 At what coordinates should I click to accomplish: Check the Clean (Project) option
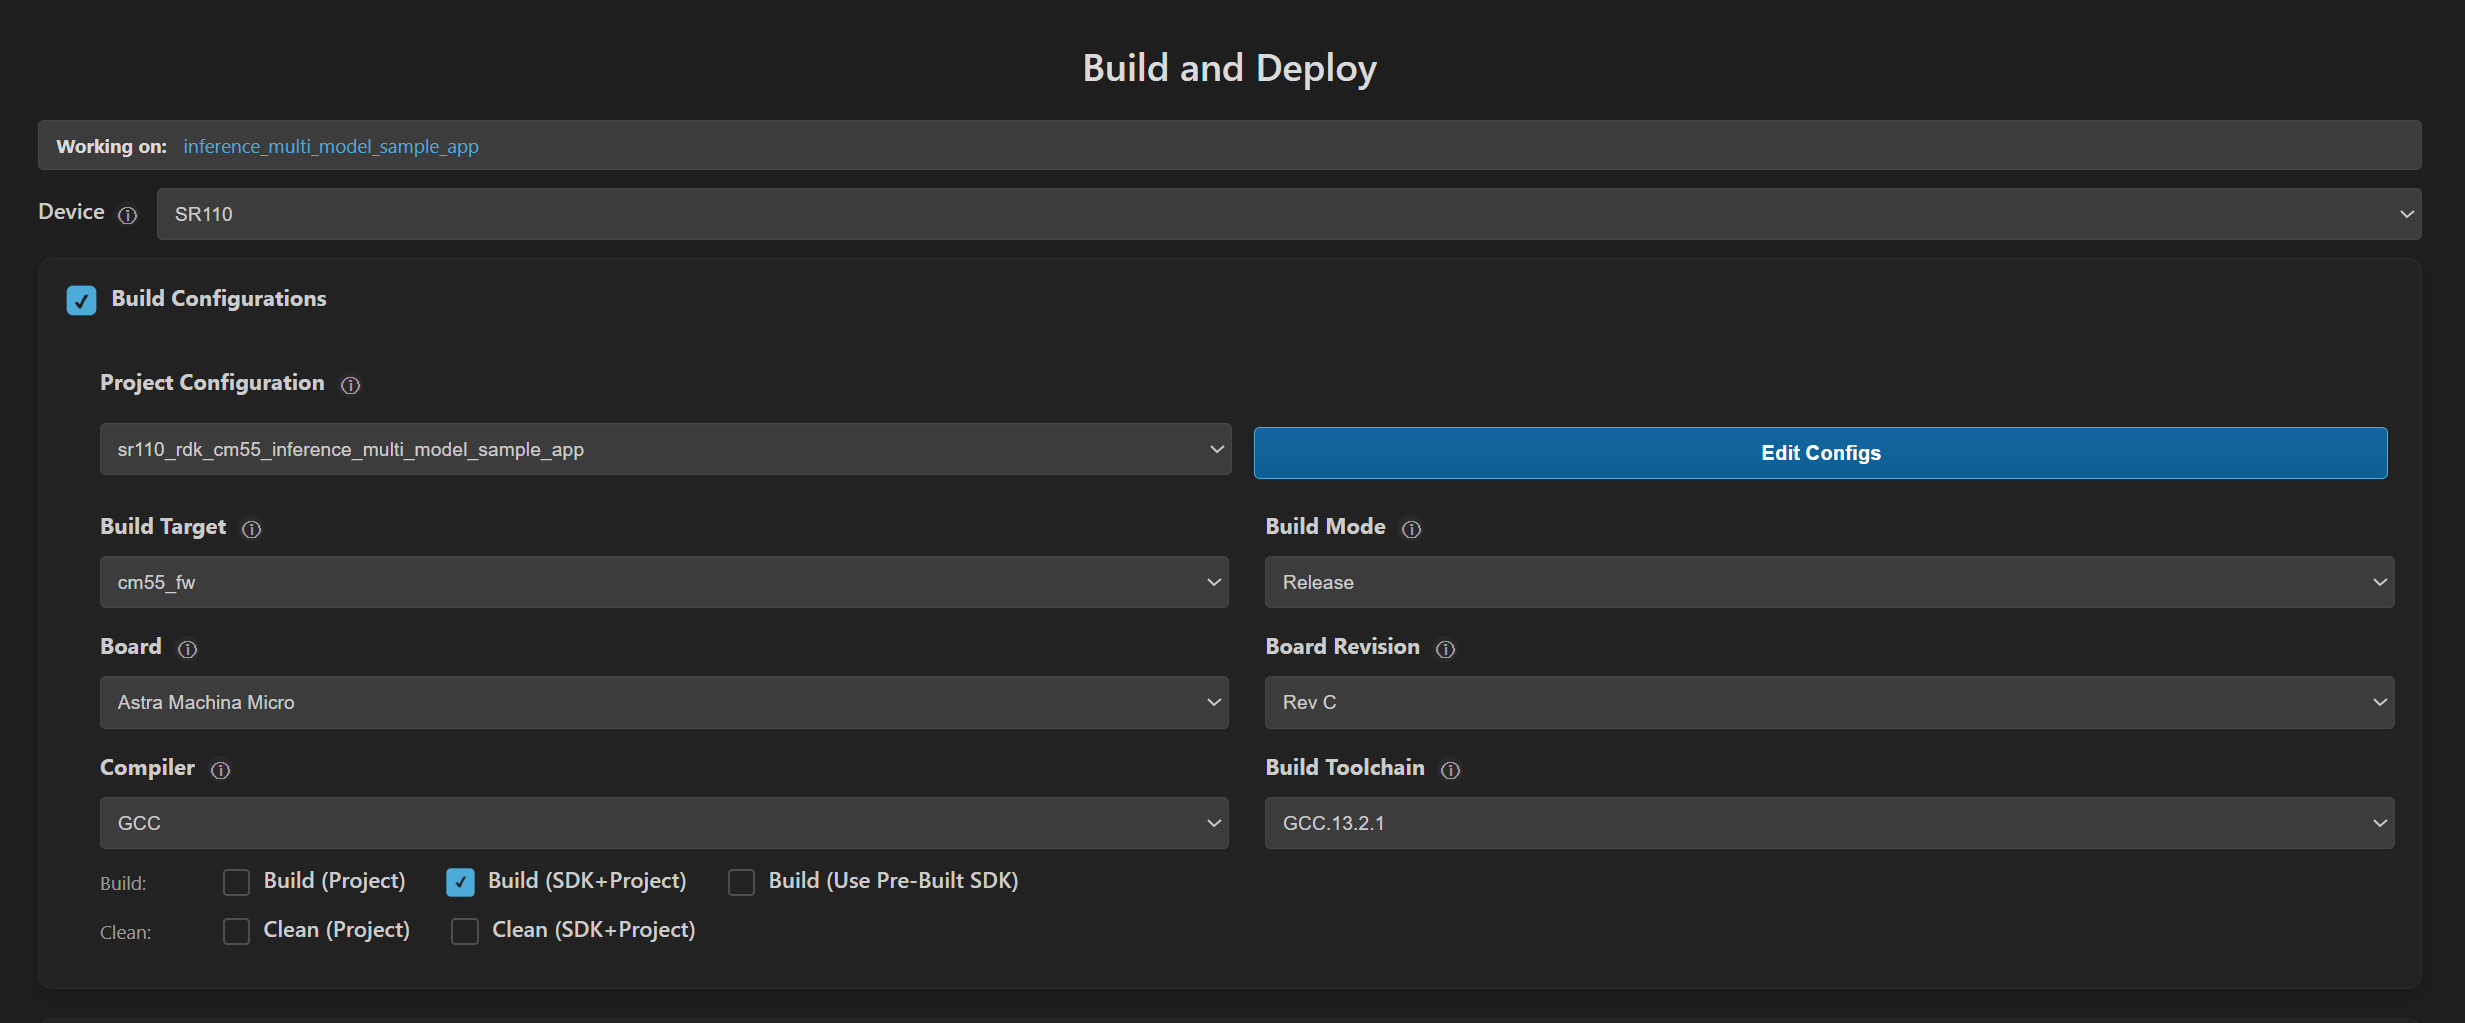coord(236,931)
